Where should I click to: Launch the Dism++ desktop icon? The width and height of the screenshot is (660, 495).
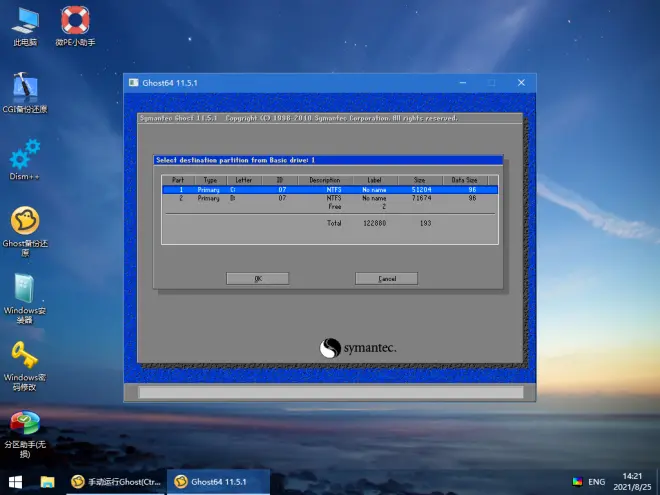(25, 160)
